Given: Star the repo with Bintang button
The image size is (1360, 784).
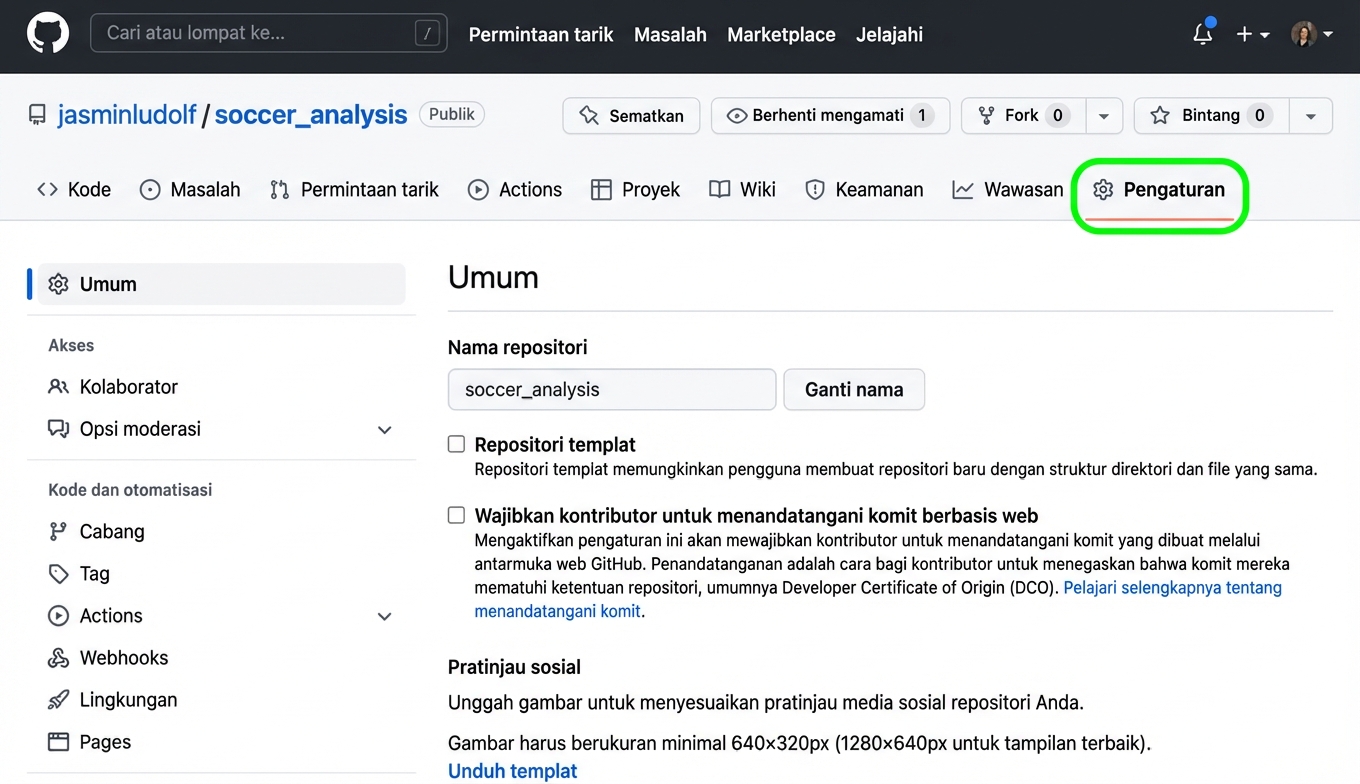Looking at the screenshot, I should pos(1211,115).
